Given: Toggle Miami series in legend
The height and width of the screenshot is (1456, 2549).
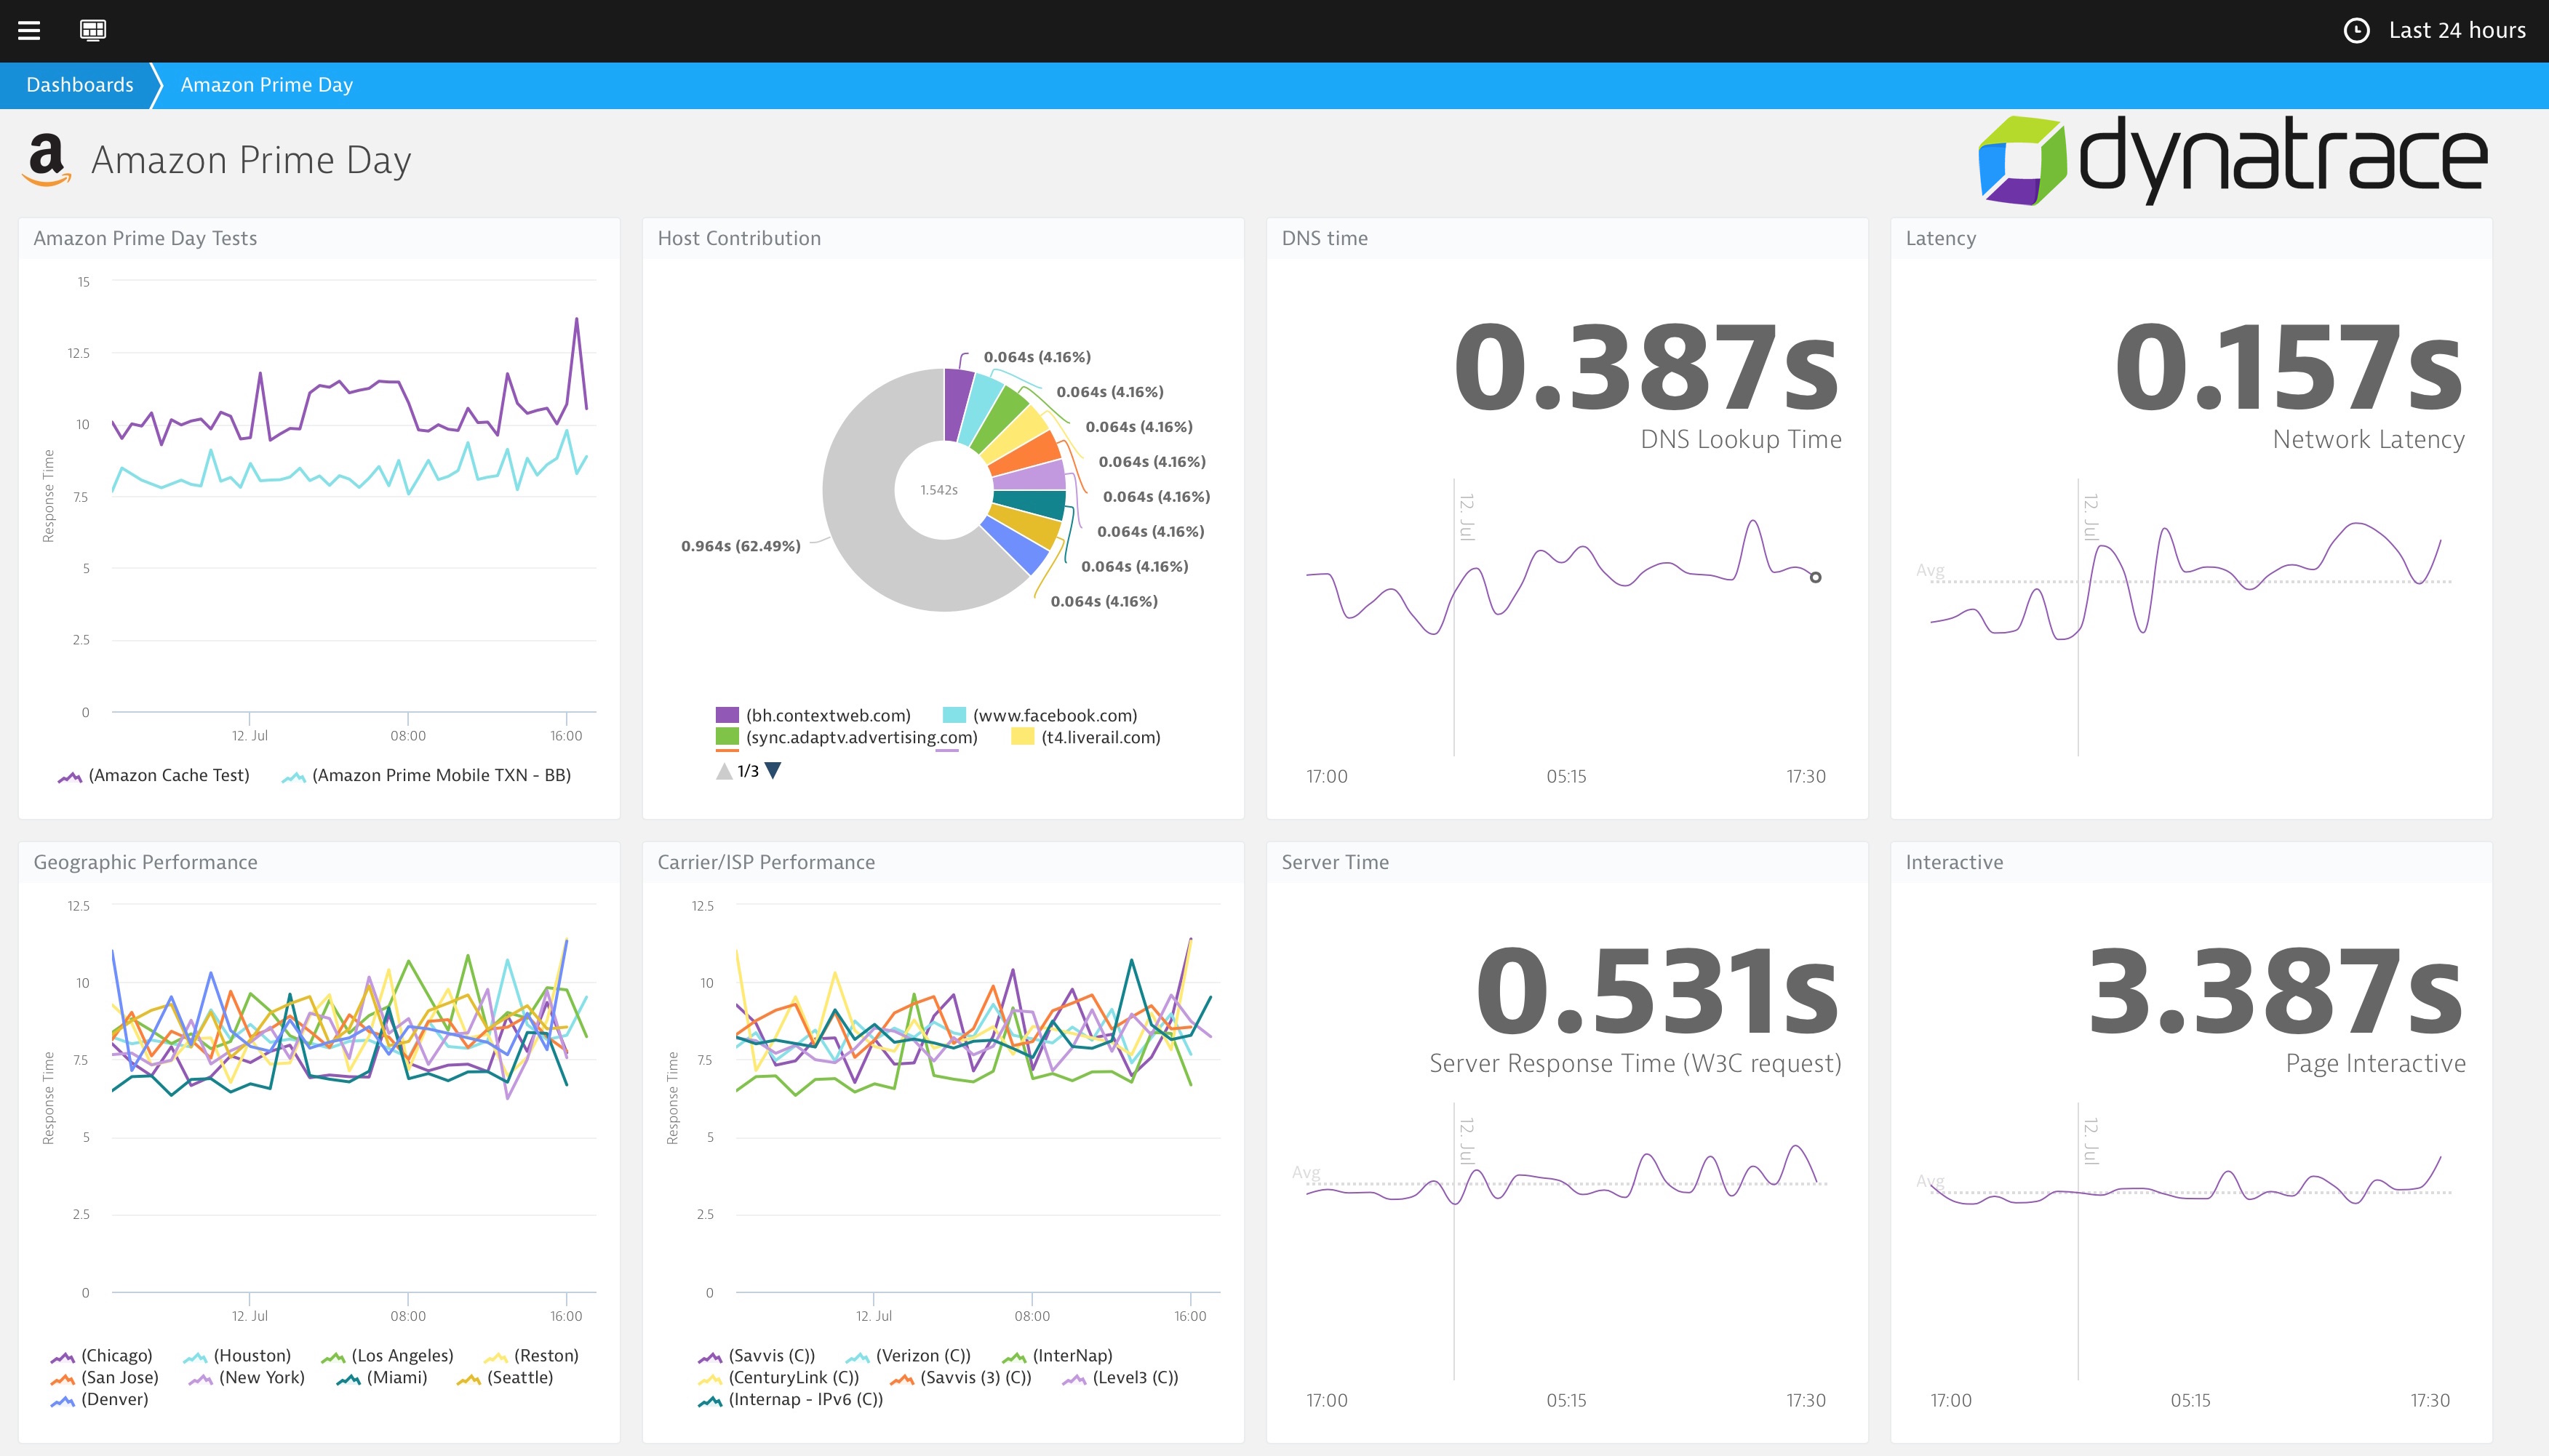Looking at the screenshot, I should (x=382, y=1377).
